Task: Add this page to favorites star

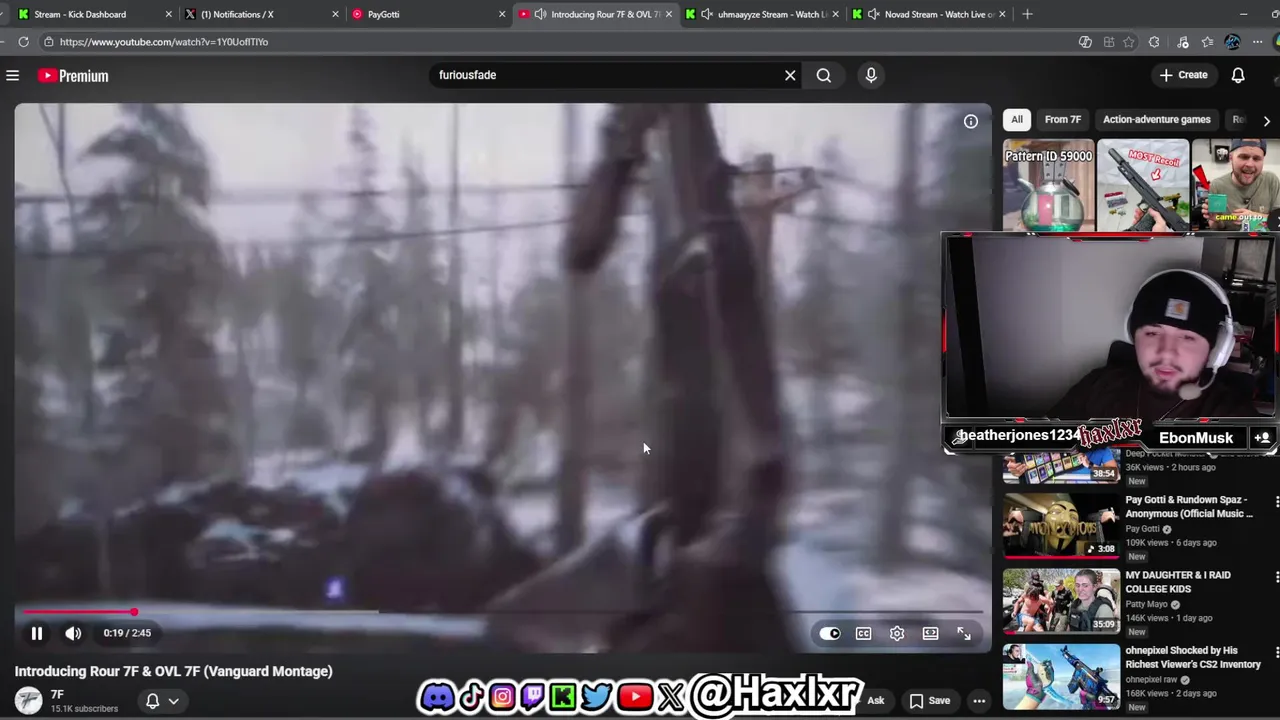Action: pos(1129,42)
